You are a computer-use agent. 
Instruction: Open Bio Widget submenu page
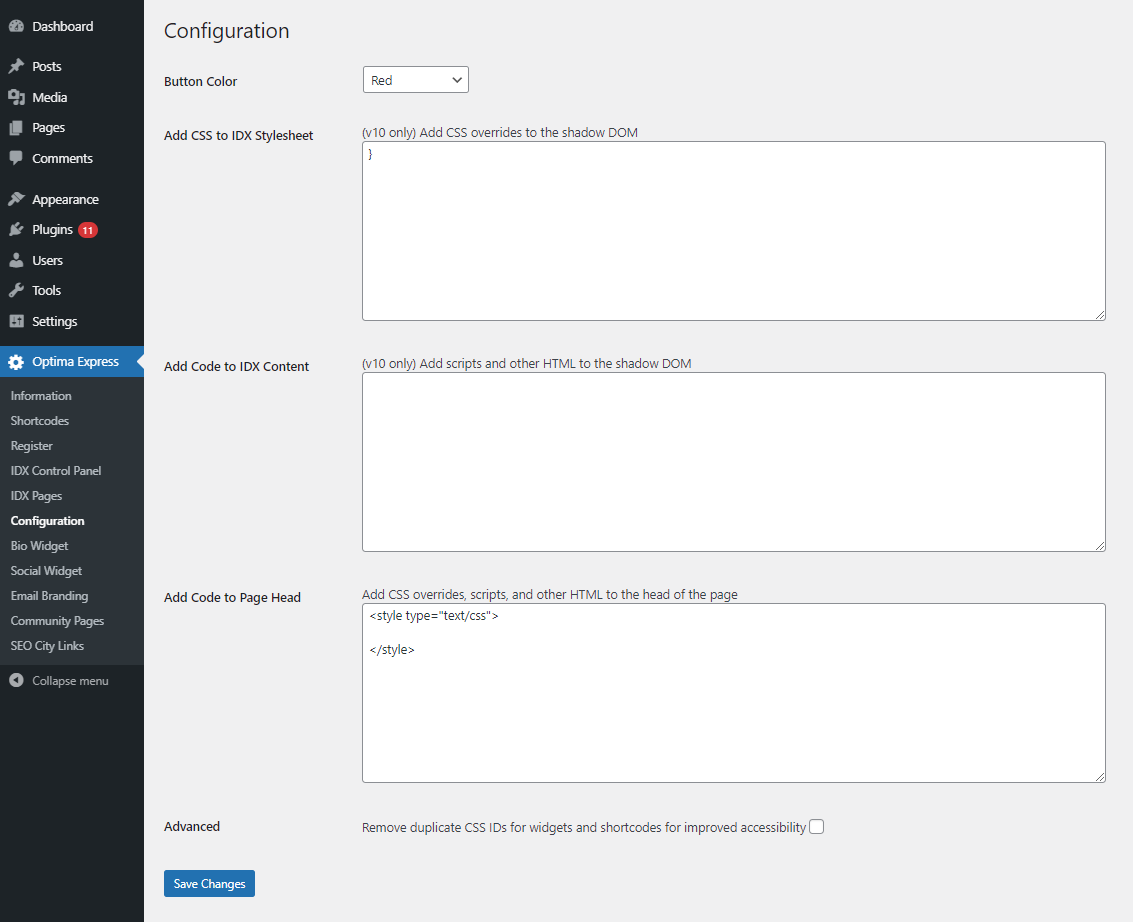[39, 546]
